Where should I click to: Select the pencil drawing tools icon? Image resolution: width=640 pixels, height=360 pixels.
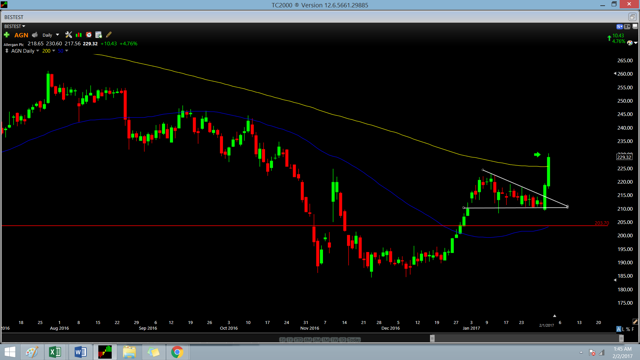click(109, 35)
